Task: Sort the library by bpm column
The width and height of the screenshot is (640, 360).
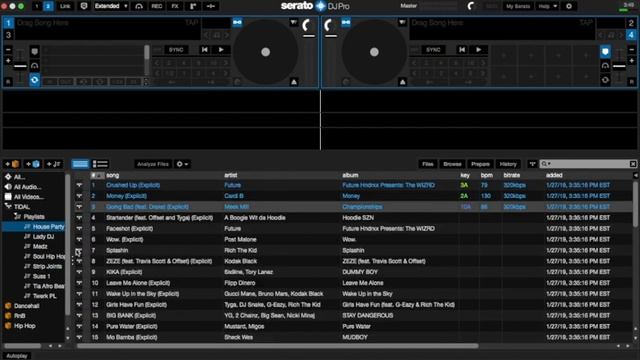Action: [487, 175]
